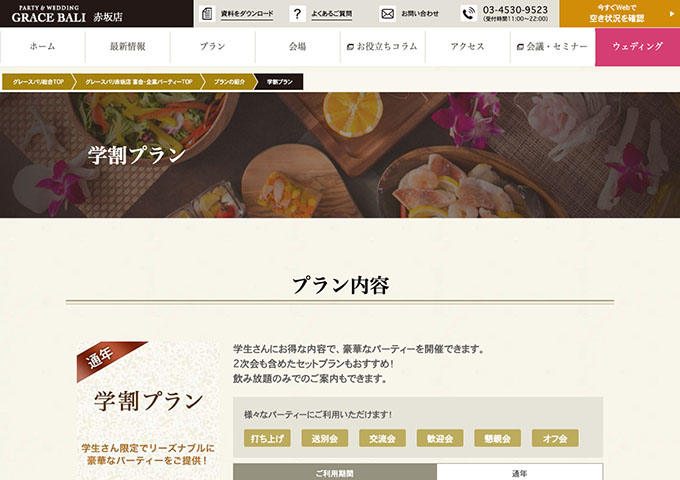This screenshot has height=480, width=680.
Task: Click the GRACE BALI 赤坂店 logo
Action: pyautogui.click(x=67, y=14)
